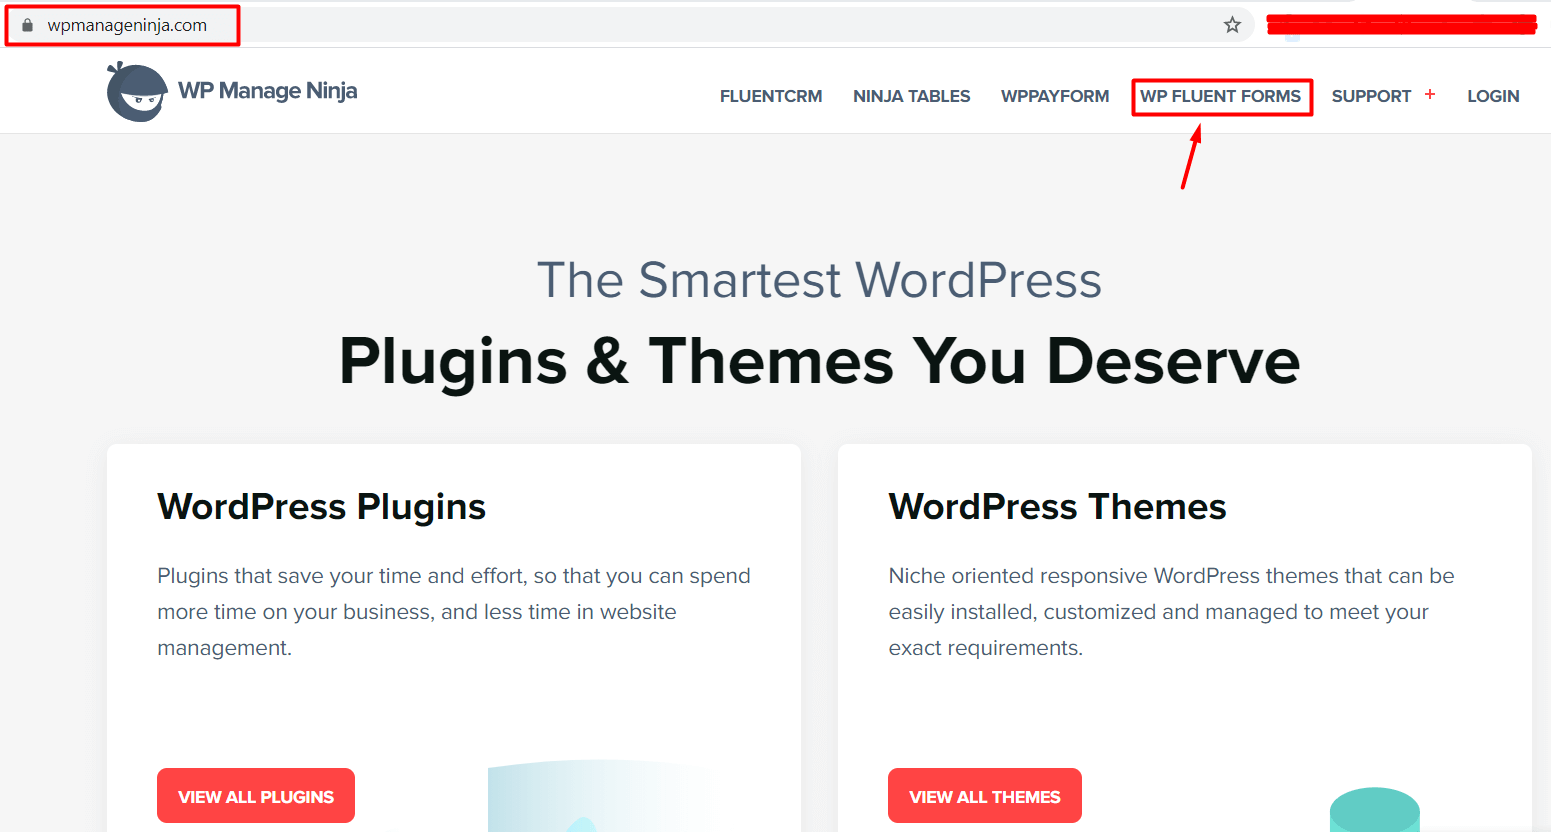
Task: Click the plugins description starting 'Plugins that save'
Action: (454, 612)
